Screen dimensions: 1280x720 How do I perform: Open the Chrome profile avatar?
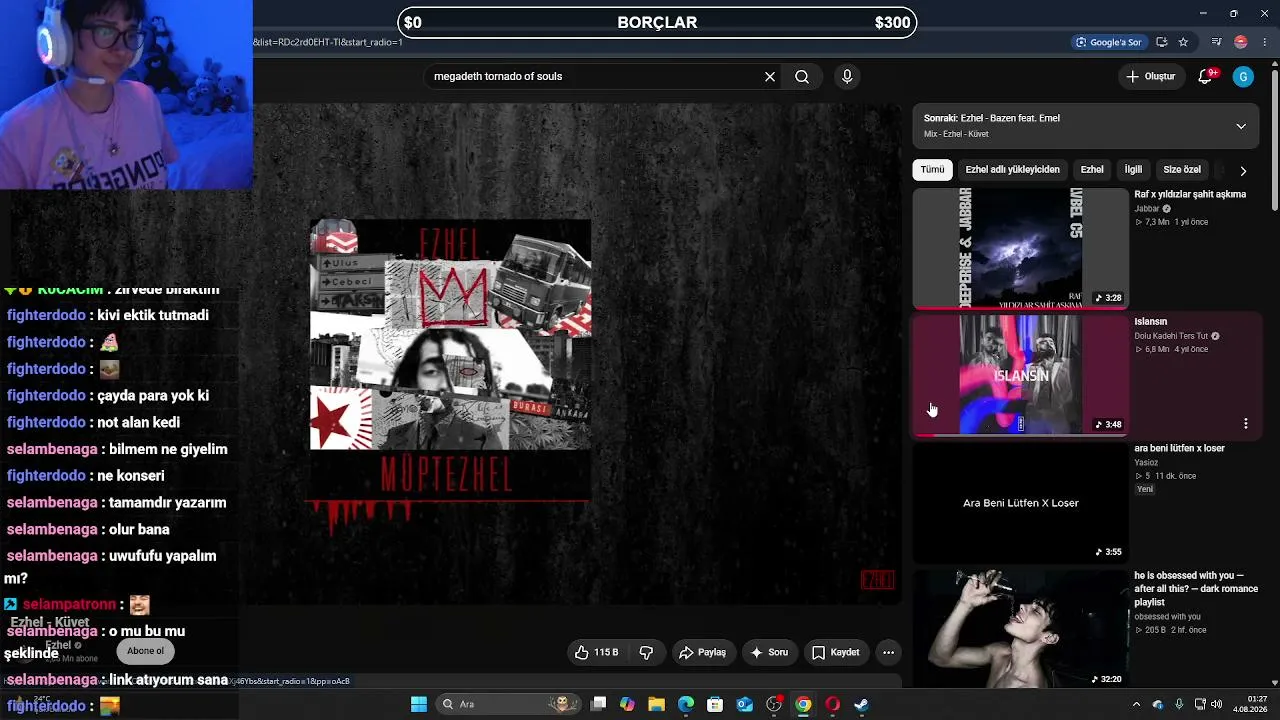[x=1240, y=42]
